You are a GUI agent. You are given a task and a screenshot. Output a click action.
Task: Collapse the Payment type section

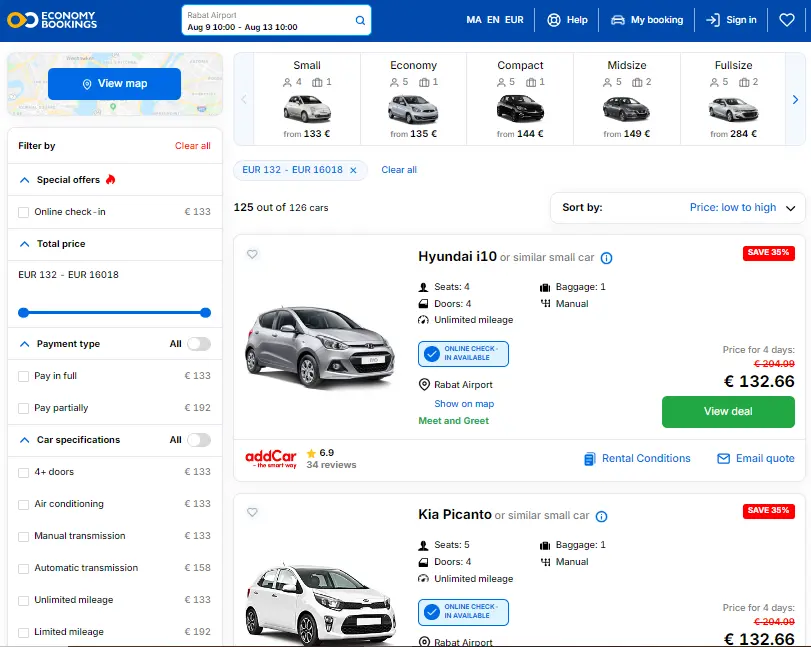[x=24, y=344]
